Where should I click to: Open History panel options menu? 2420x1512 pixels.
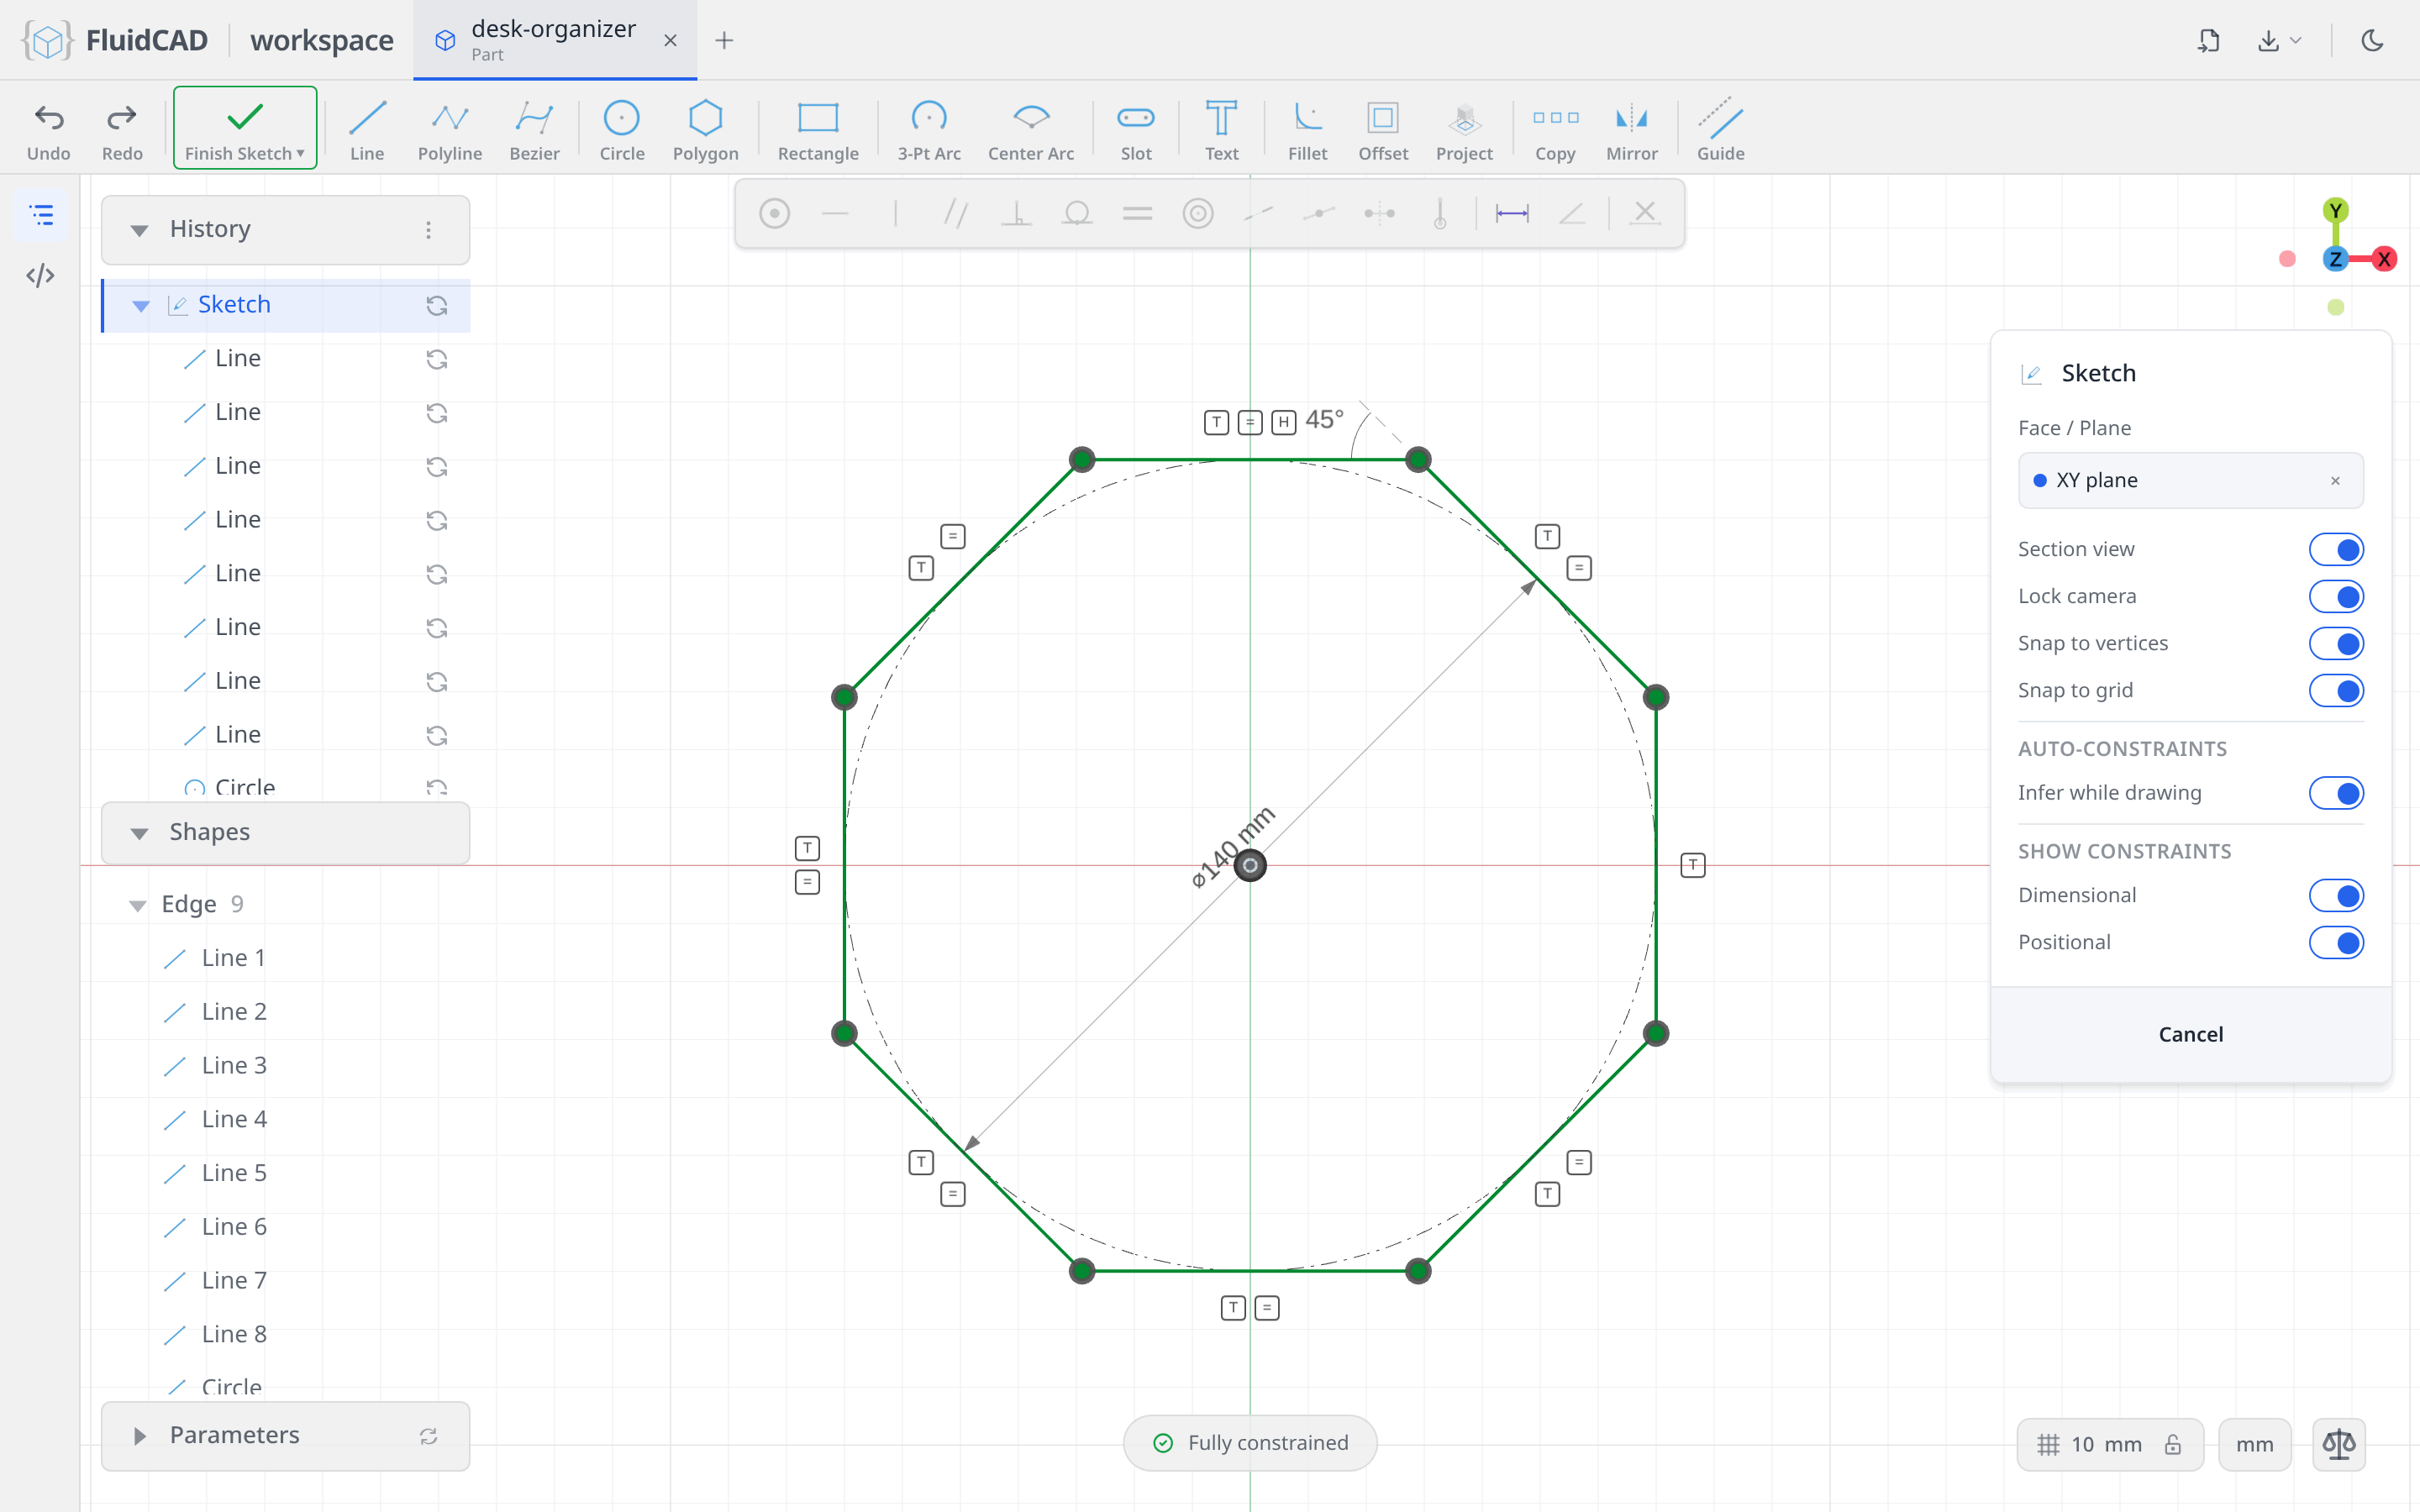[428, 230]
